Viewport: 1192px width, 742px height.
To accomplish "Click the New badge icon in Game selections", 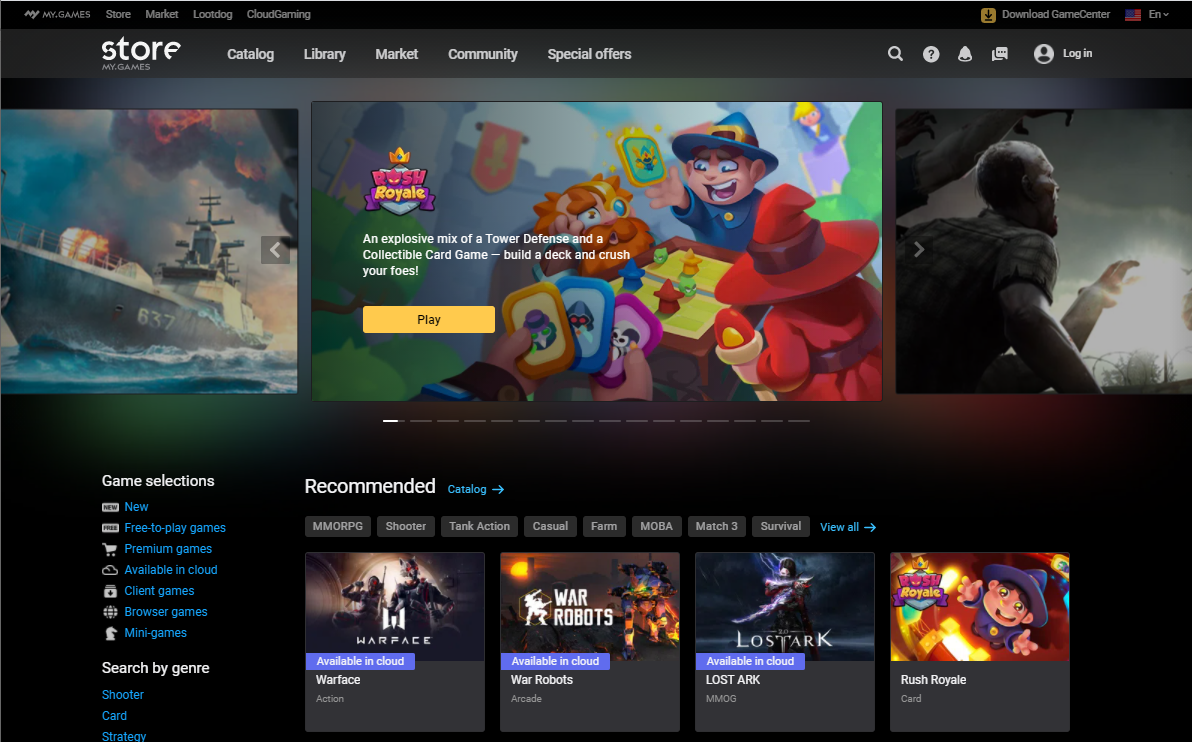I will click(x=110, y=507).
